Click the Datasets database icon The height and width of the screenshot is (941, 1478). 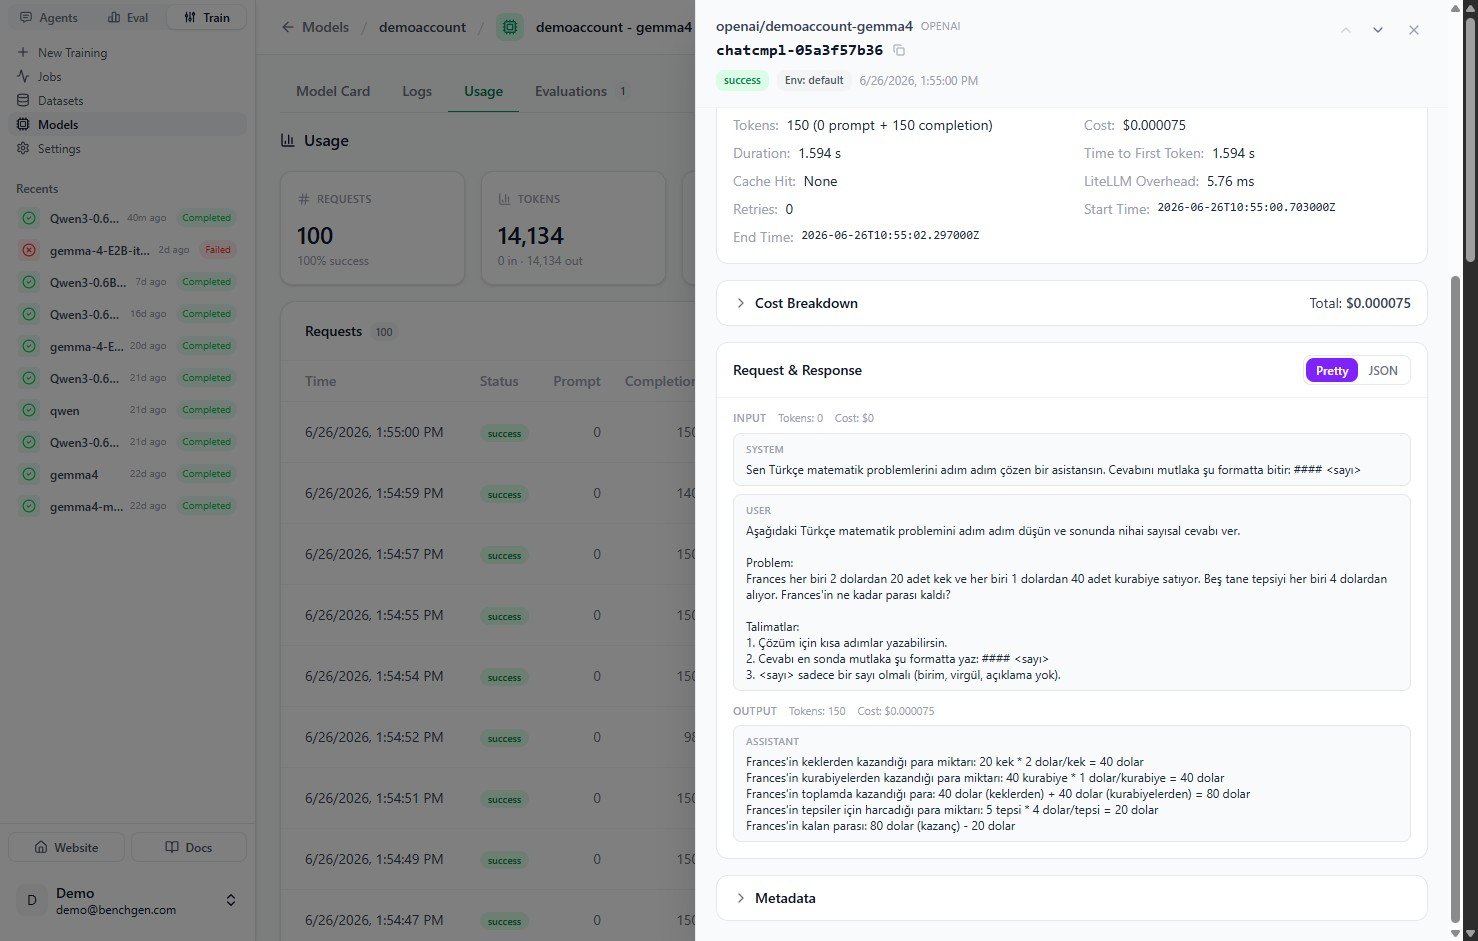point(23,100)
